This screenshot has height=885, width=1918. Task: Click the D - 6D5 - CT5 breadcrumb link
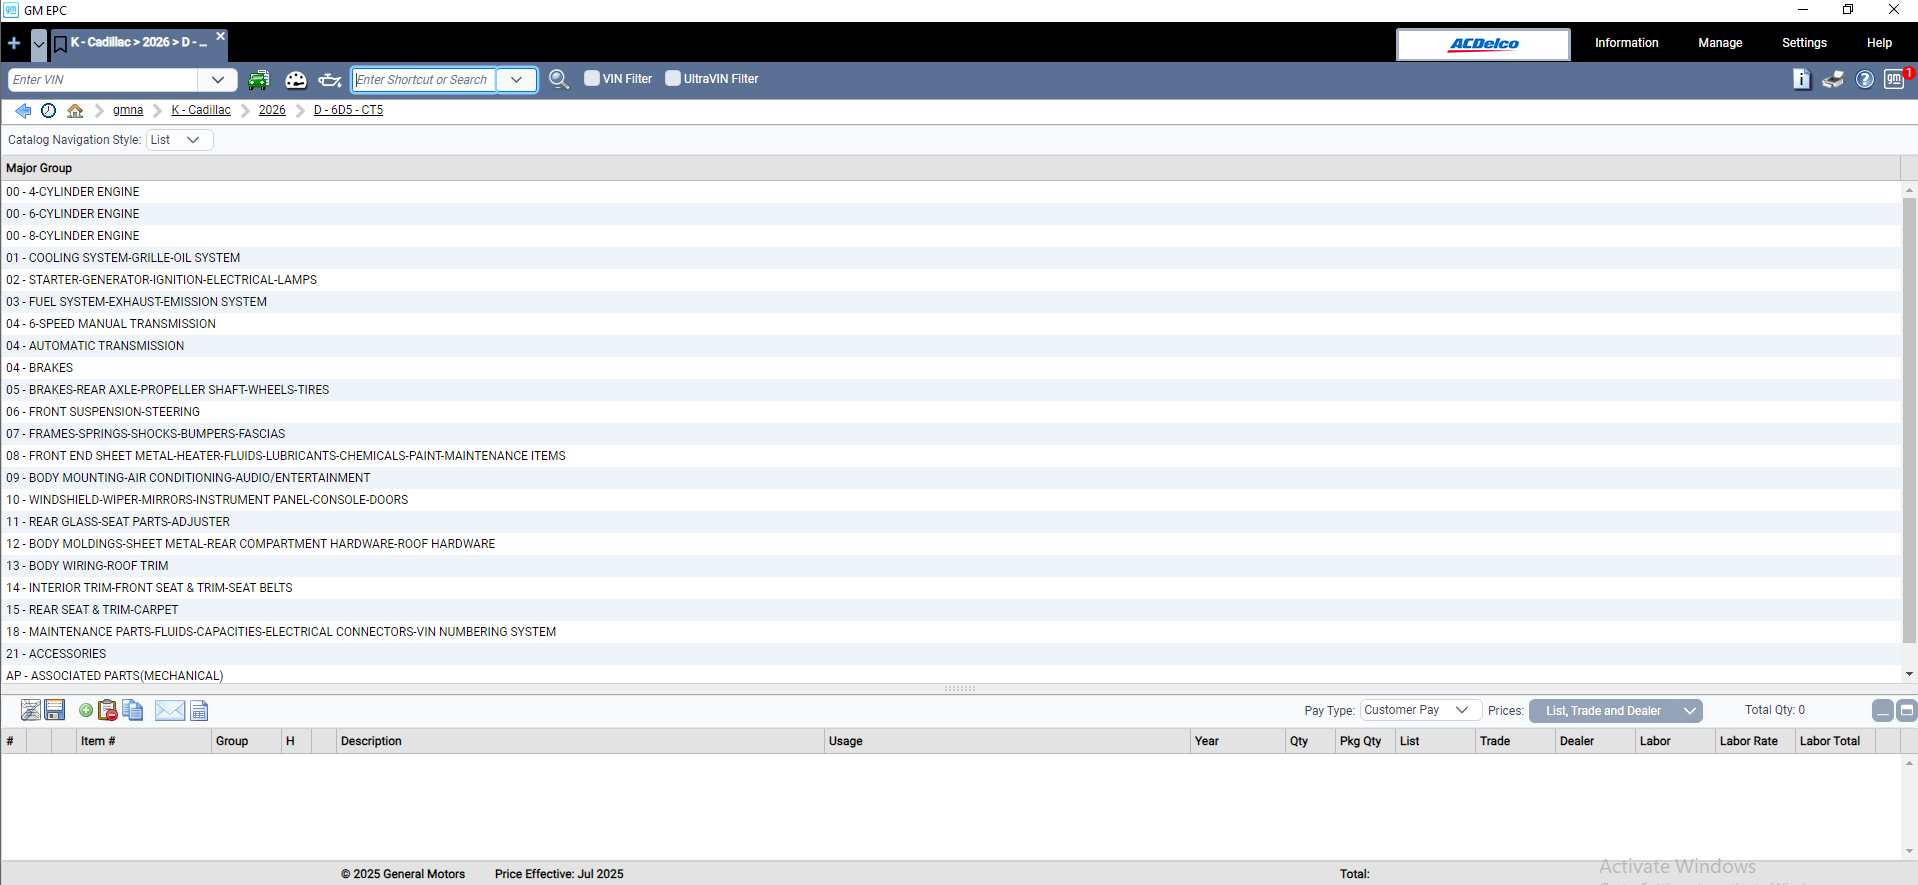pyautogui.click(x=348, y=110)
